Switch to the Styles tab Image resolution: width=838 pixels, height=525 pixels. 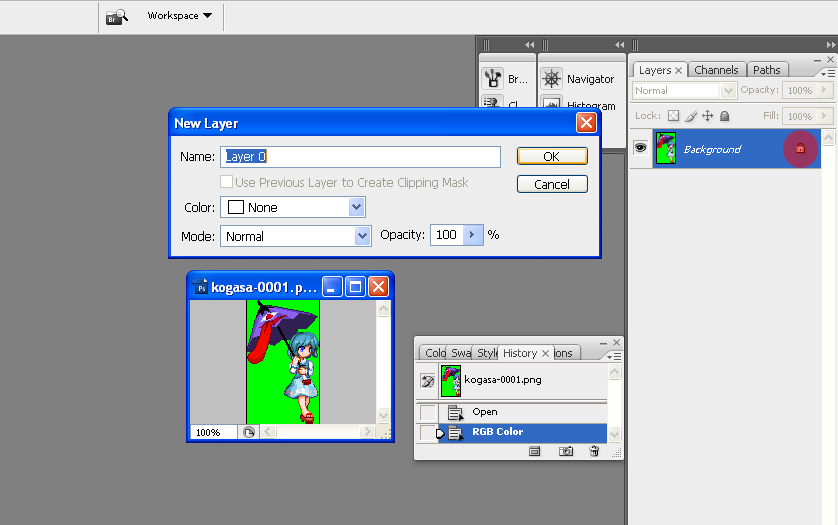pyautogui.click(x=487, y=353)
